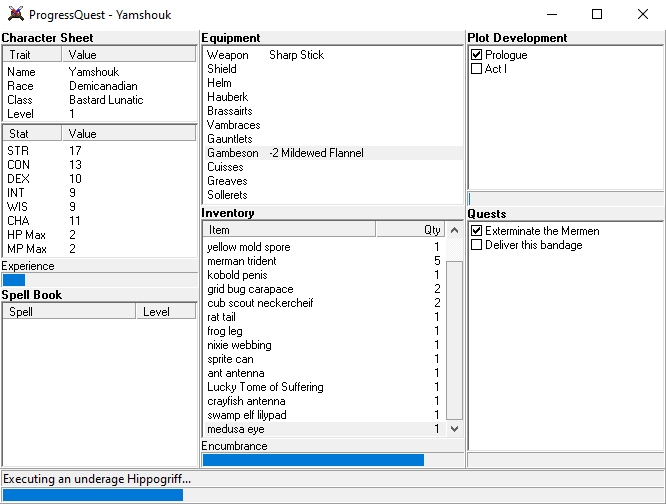
Task: Click the HP Max stat row
Action: click(100, 235)
